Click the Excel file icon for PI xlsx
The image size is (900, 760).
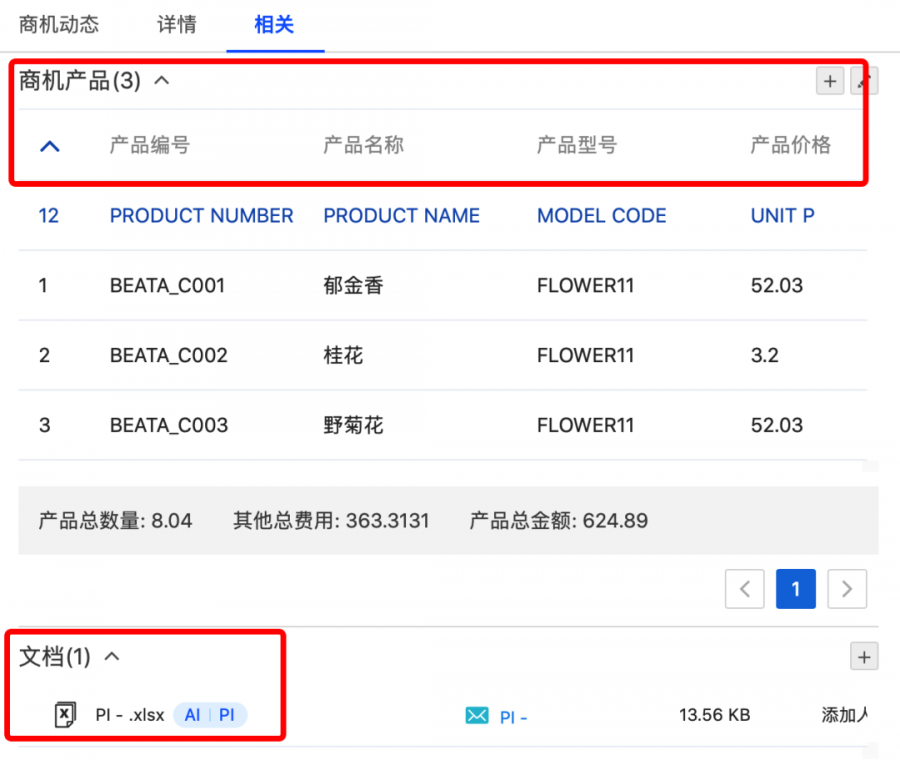[65, 715]
